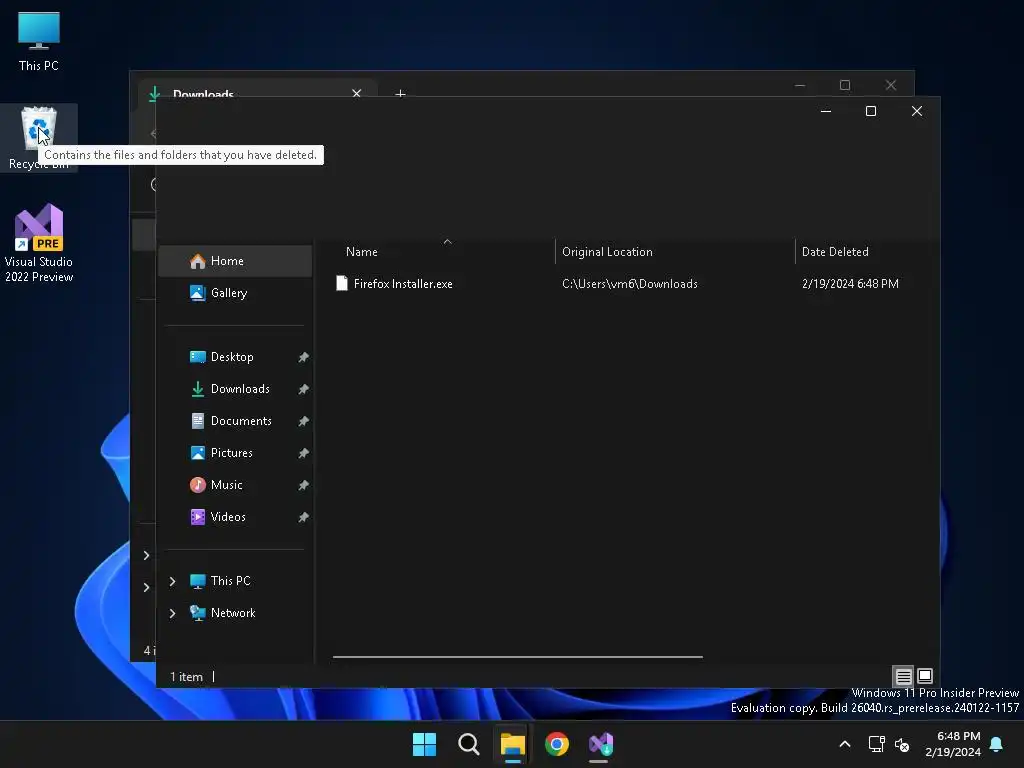Click File Explorer on the taskbar

tap(513, 744)
